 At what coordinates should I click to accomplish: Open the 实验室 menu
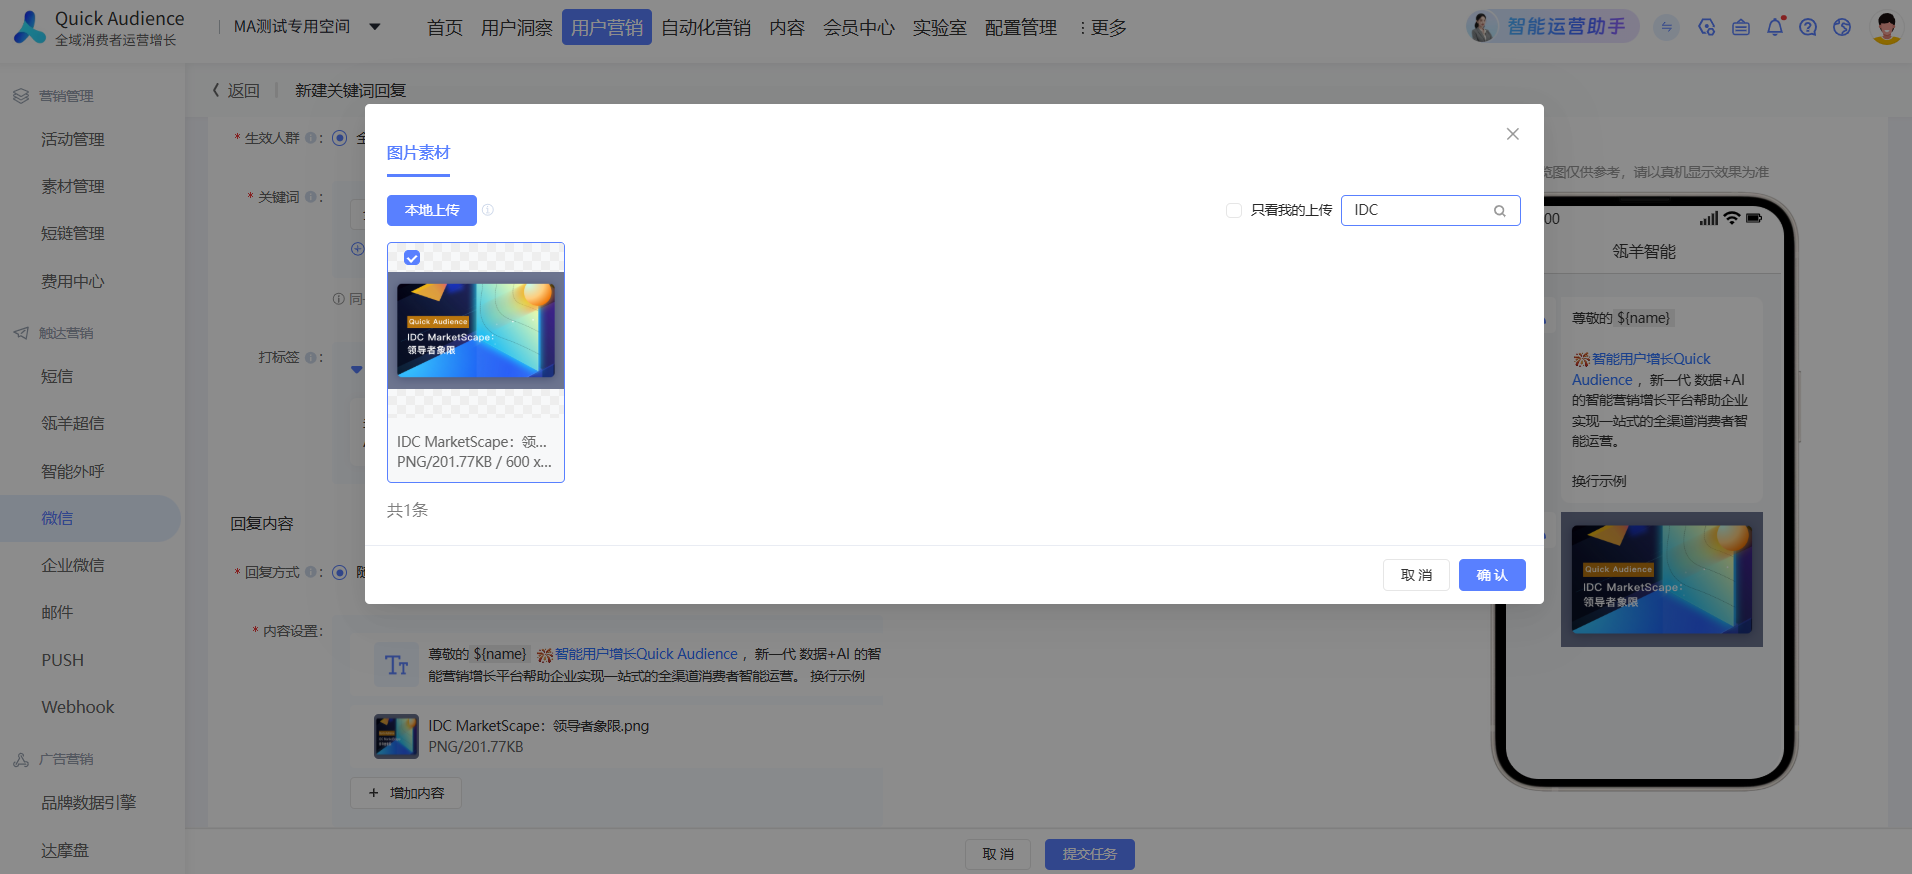click(939, 28)
